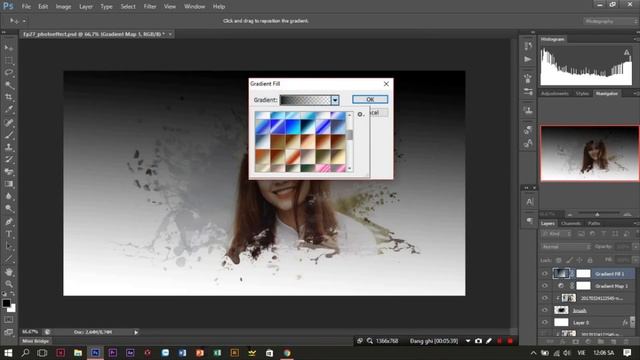Screen dimensions: 640x360
Task: Hide the Gradient Map 1 layer
Action: click(544, 286)
